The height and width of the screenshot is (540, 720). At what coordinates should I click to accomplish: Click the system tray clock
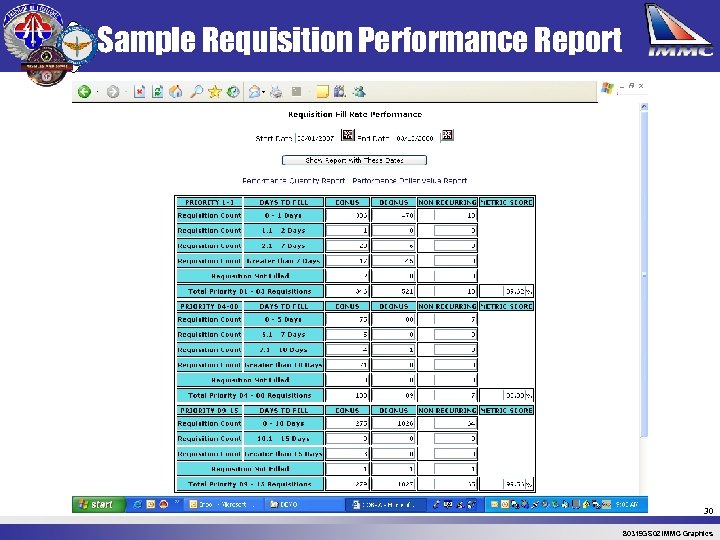627,504
